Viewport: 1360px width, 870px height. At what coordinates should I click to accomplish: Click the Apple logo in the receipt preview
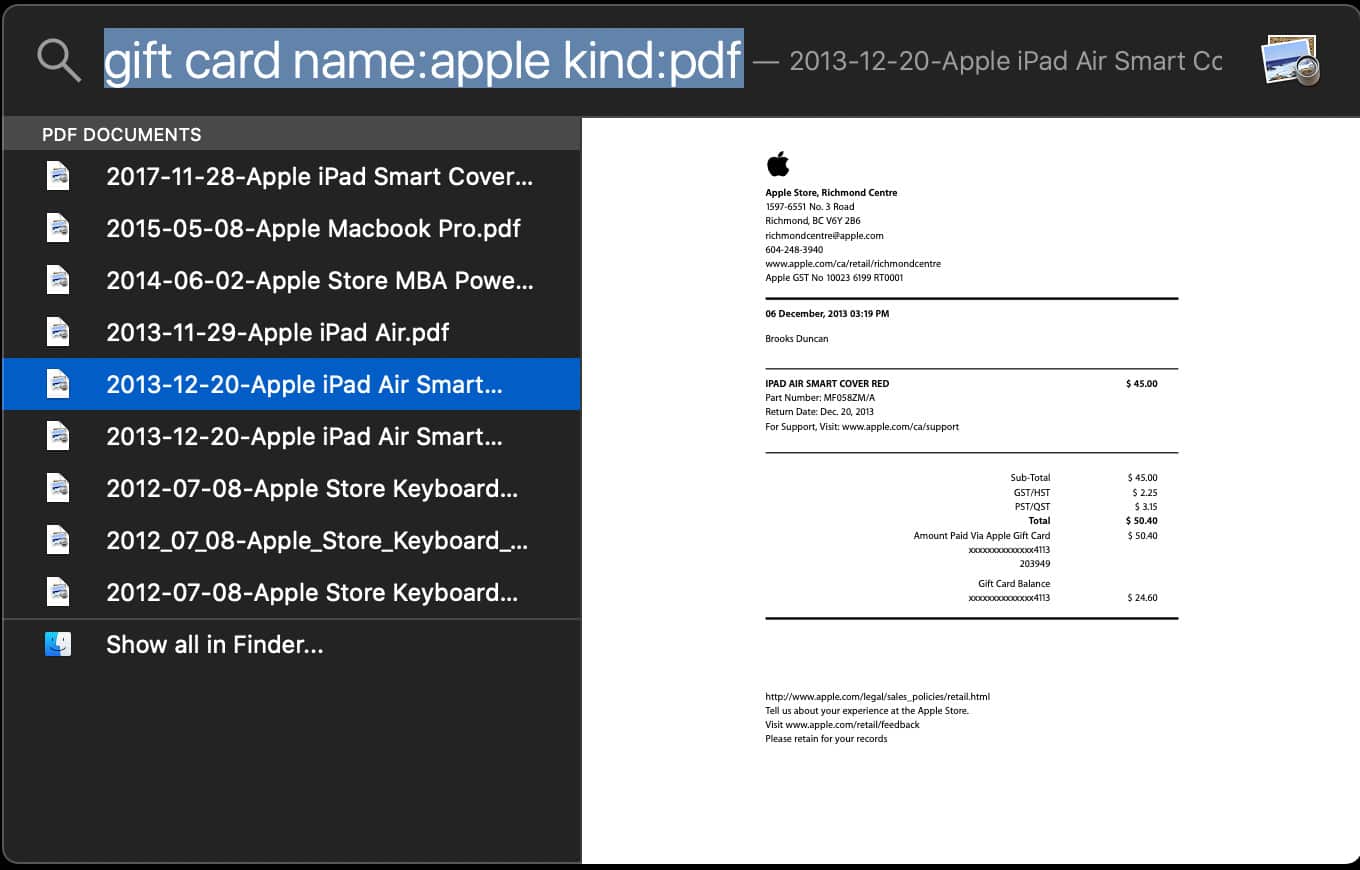click(778, 163)
